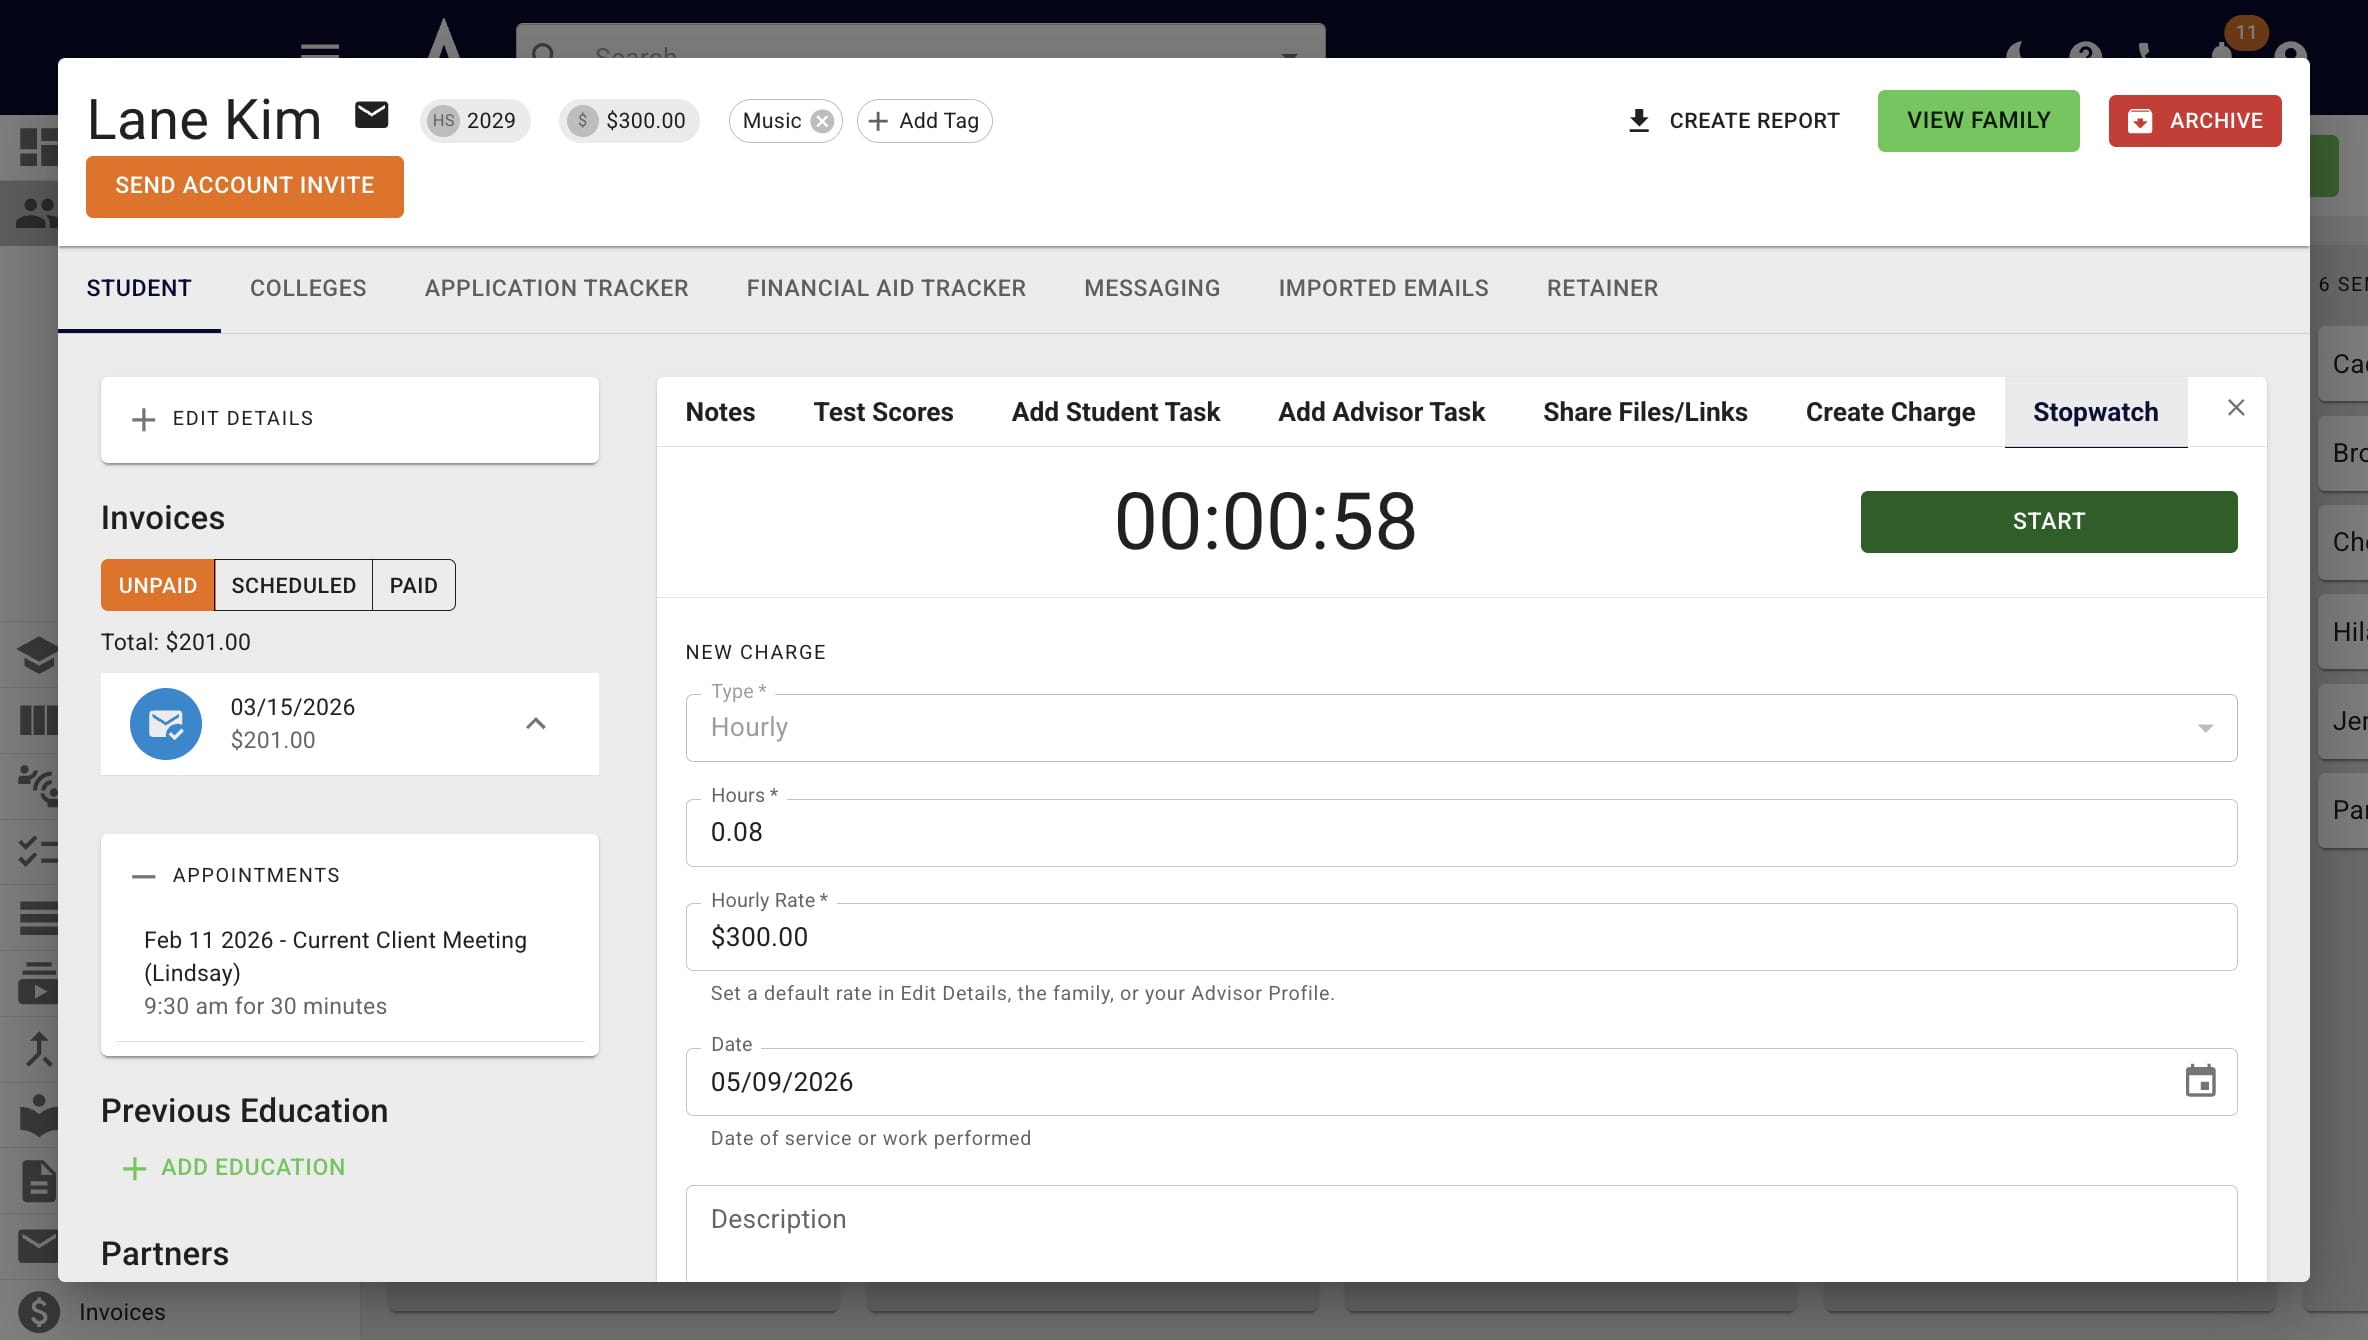Click the $300.00 rate chip in header
The height and width of the screenshot is (1340, 2368).
coord(628,121)
